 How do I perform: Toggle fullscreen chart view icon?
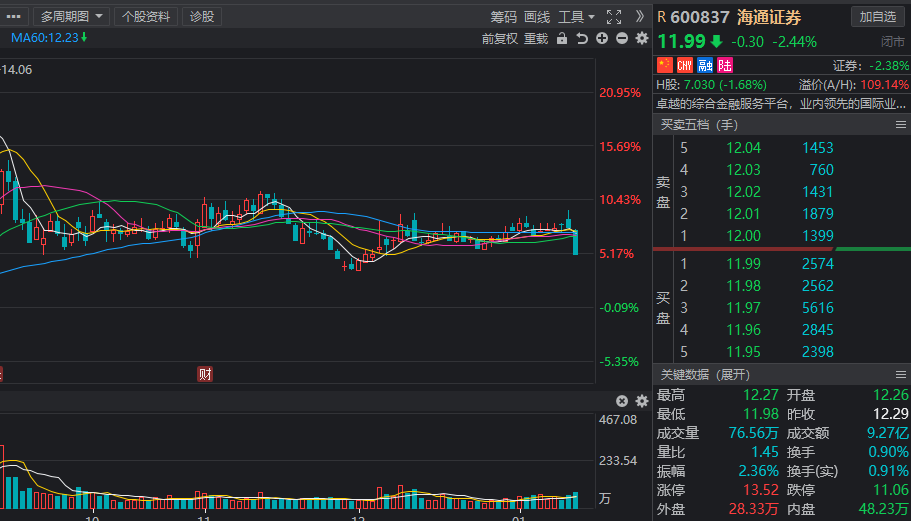coord(614,17)
